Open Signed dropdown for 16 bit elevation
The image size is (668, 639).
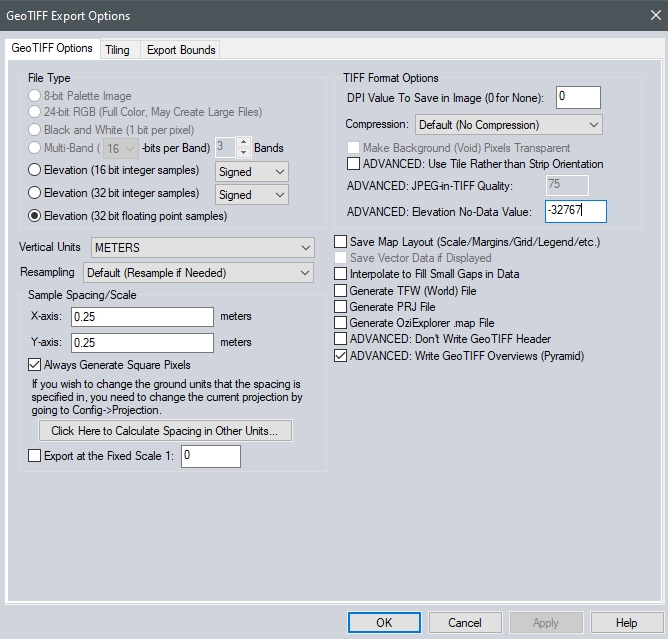pos(252,171)
